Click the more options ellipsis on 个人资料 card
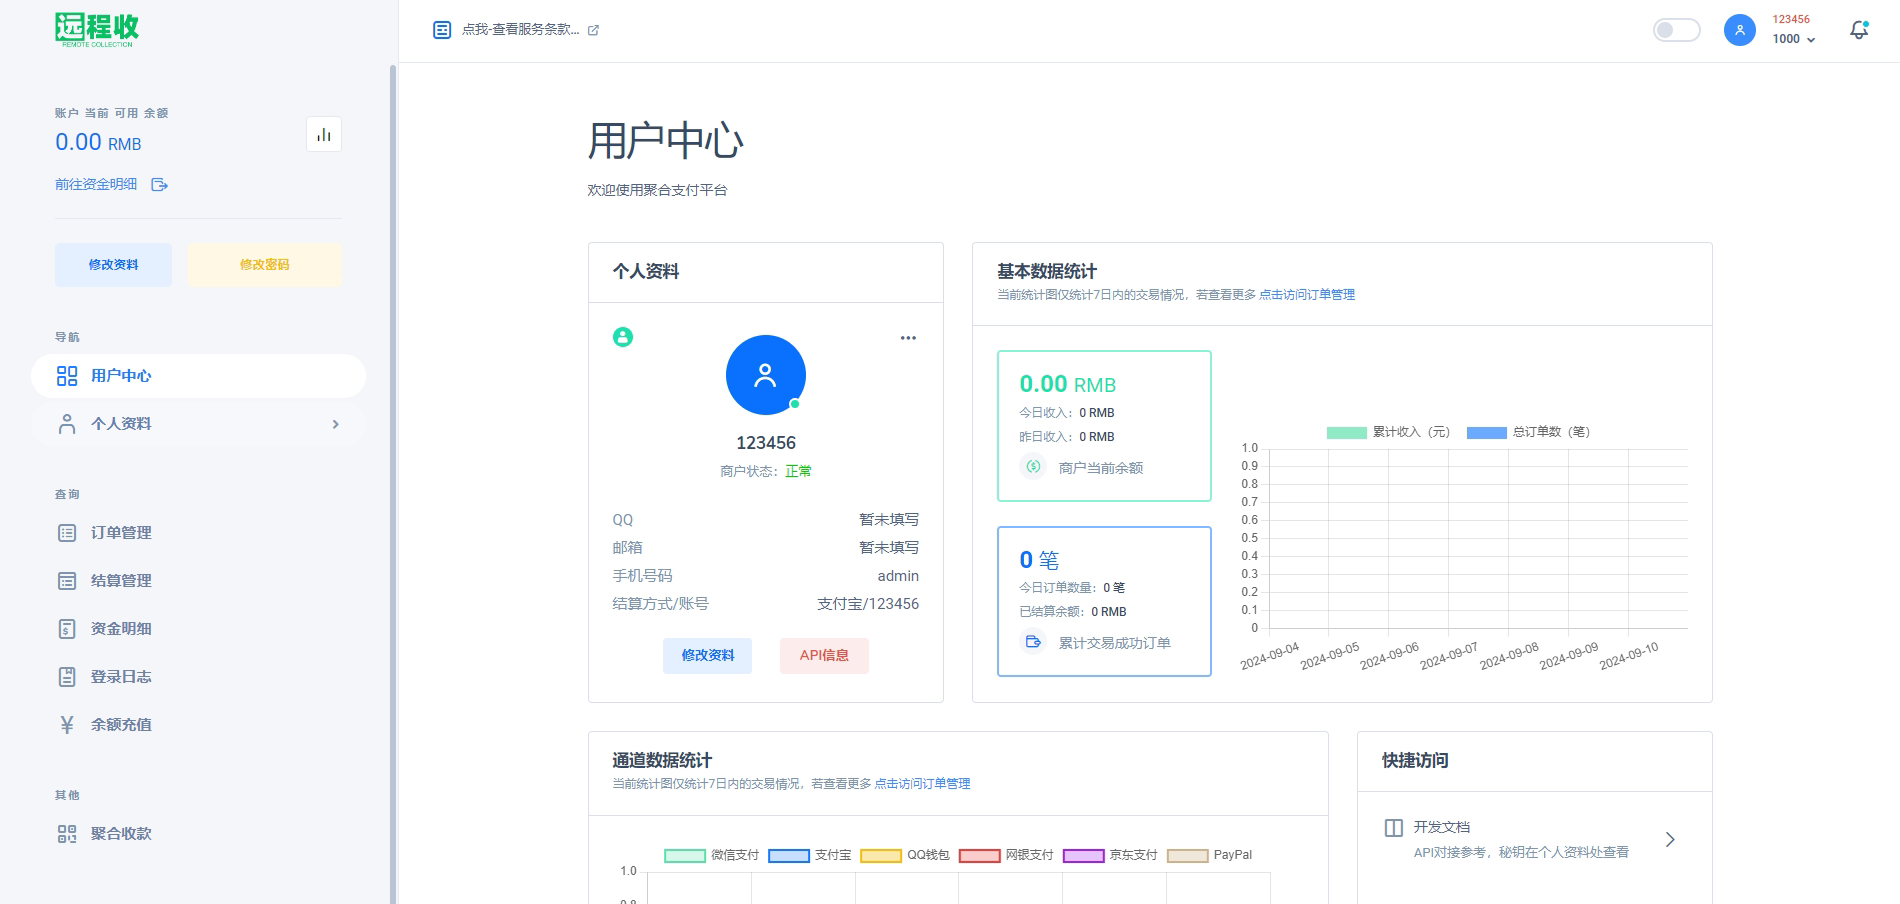This screenshot has height=904, width=1900. 907,338
